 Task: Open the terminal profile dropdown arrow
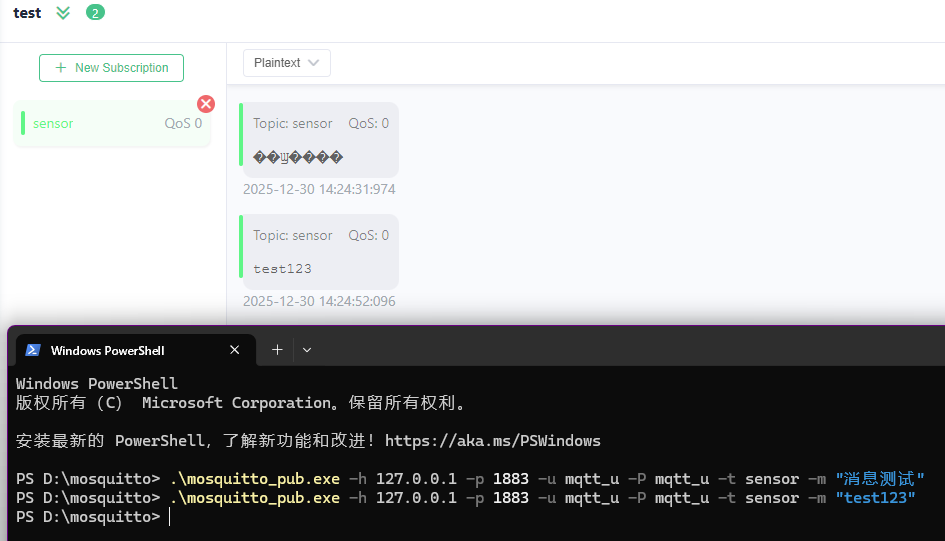click(307, 350)
